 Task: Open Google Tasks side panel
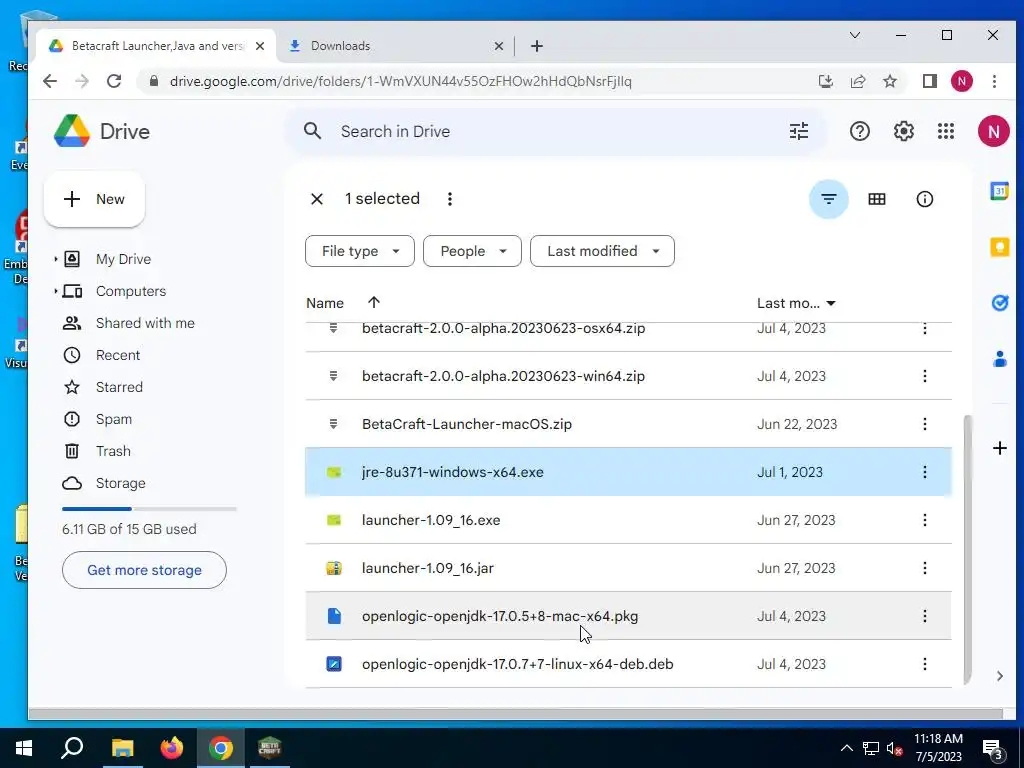pos(999,303)
